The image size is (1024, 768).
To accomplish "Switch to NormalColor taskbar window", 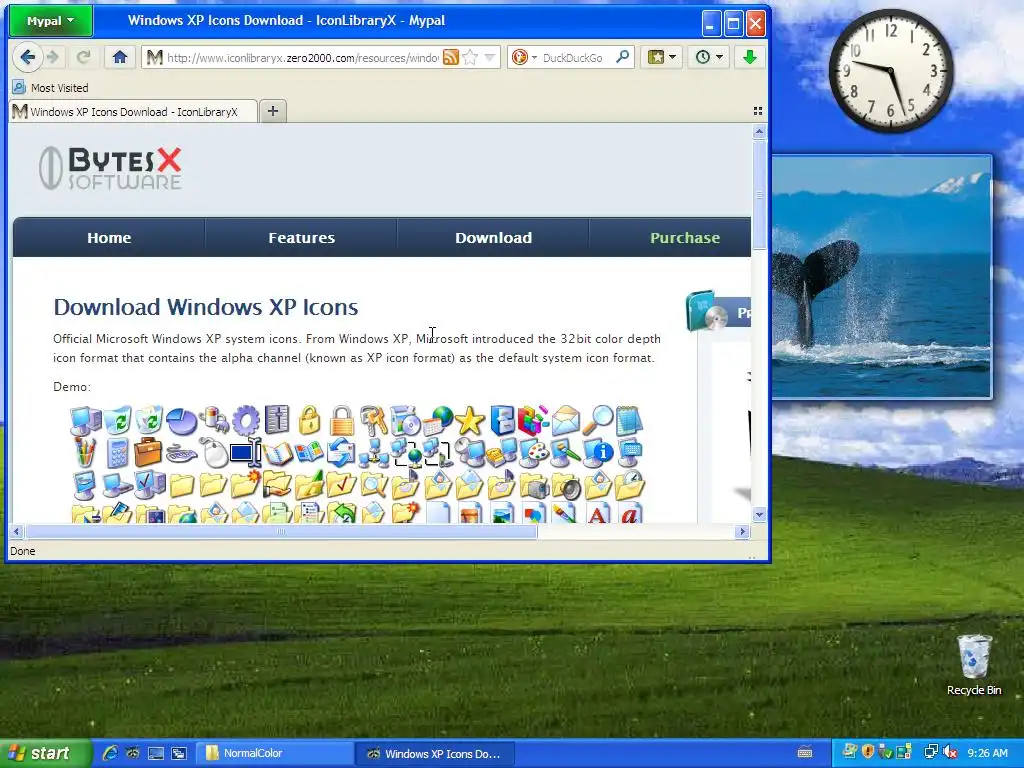I will coord(274,753).
